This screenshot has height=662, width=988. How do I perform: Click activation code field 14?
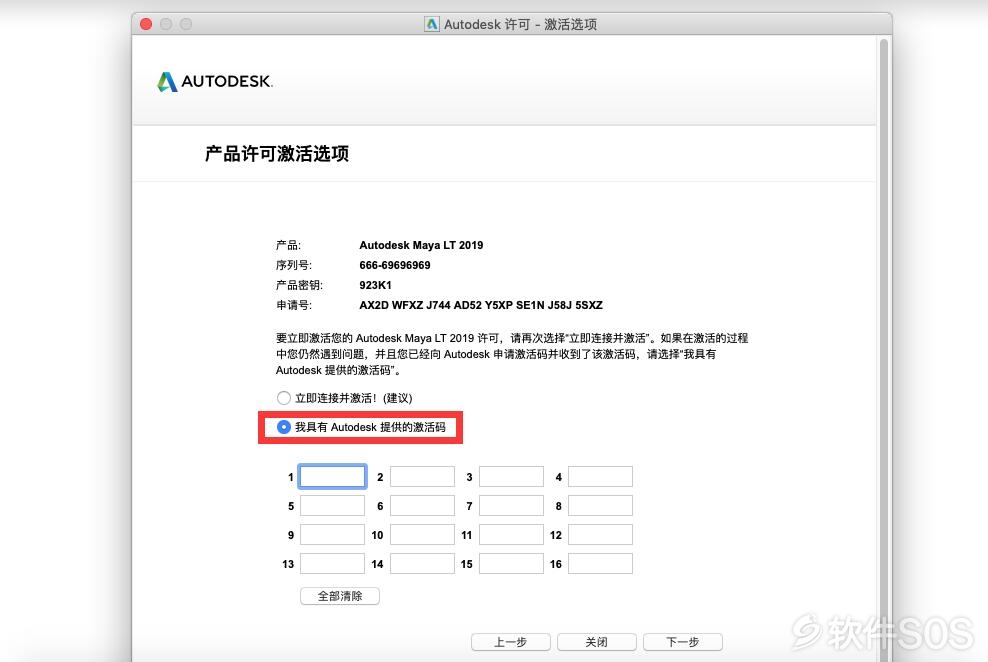(422, 564)
